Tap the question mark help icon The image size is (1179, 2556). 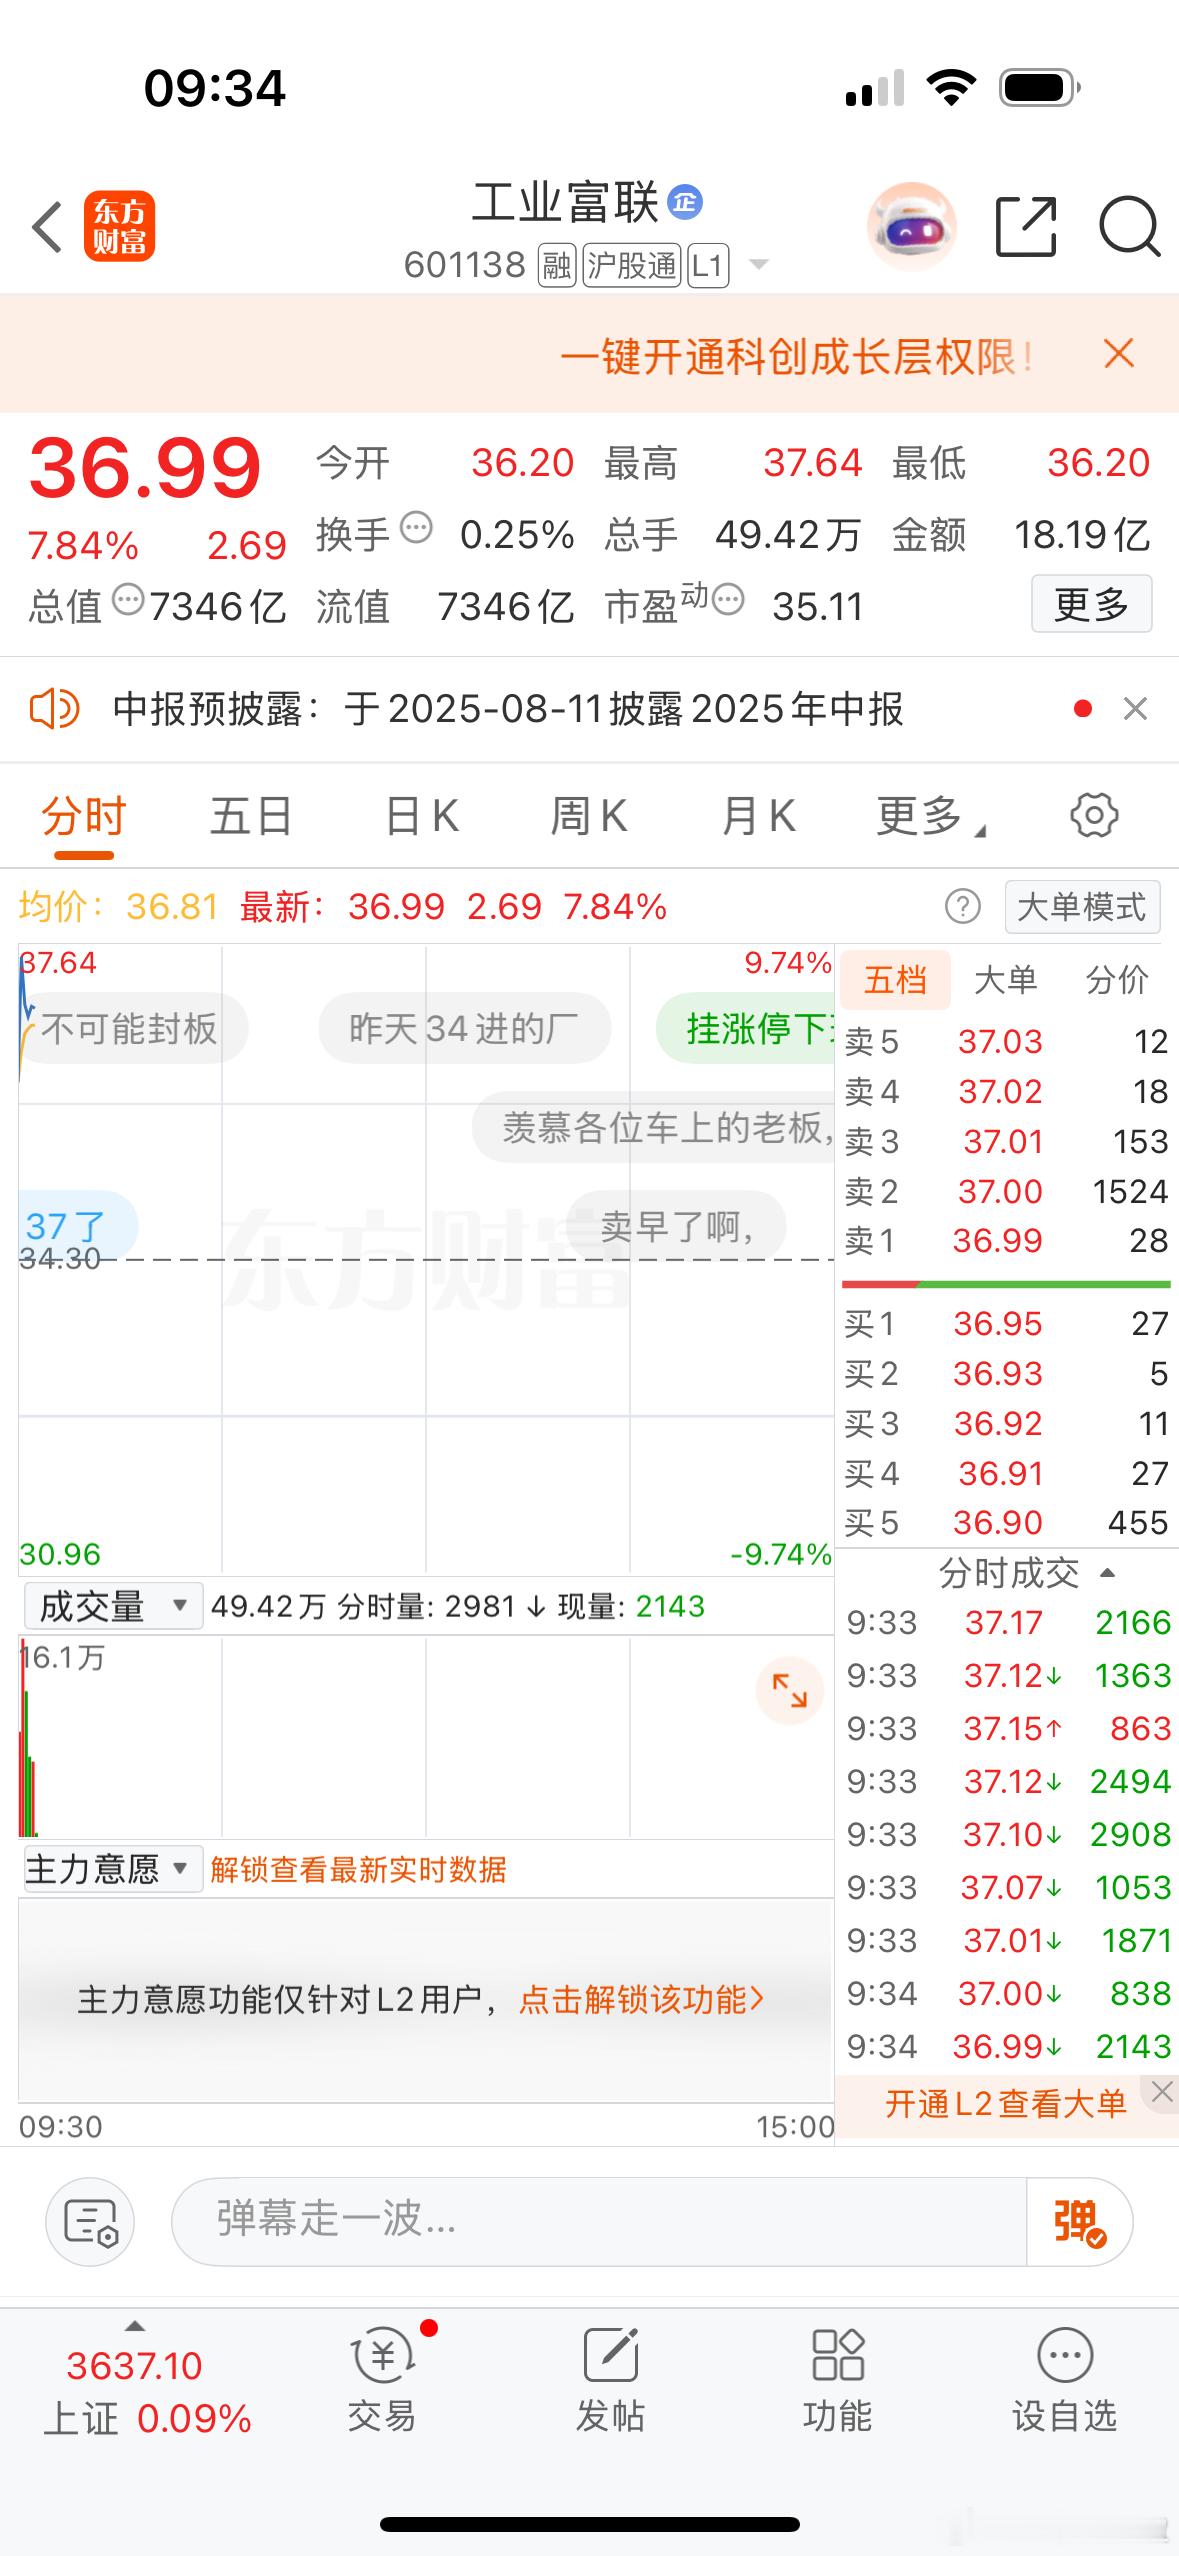(x=962, y=907)
